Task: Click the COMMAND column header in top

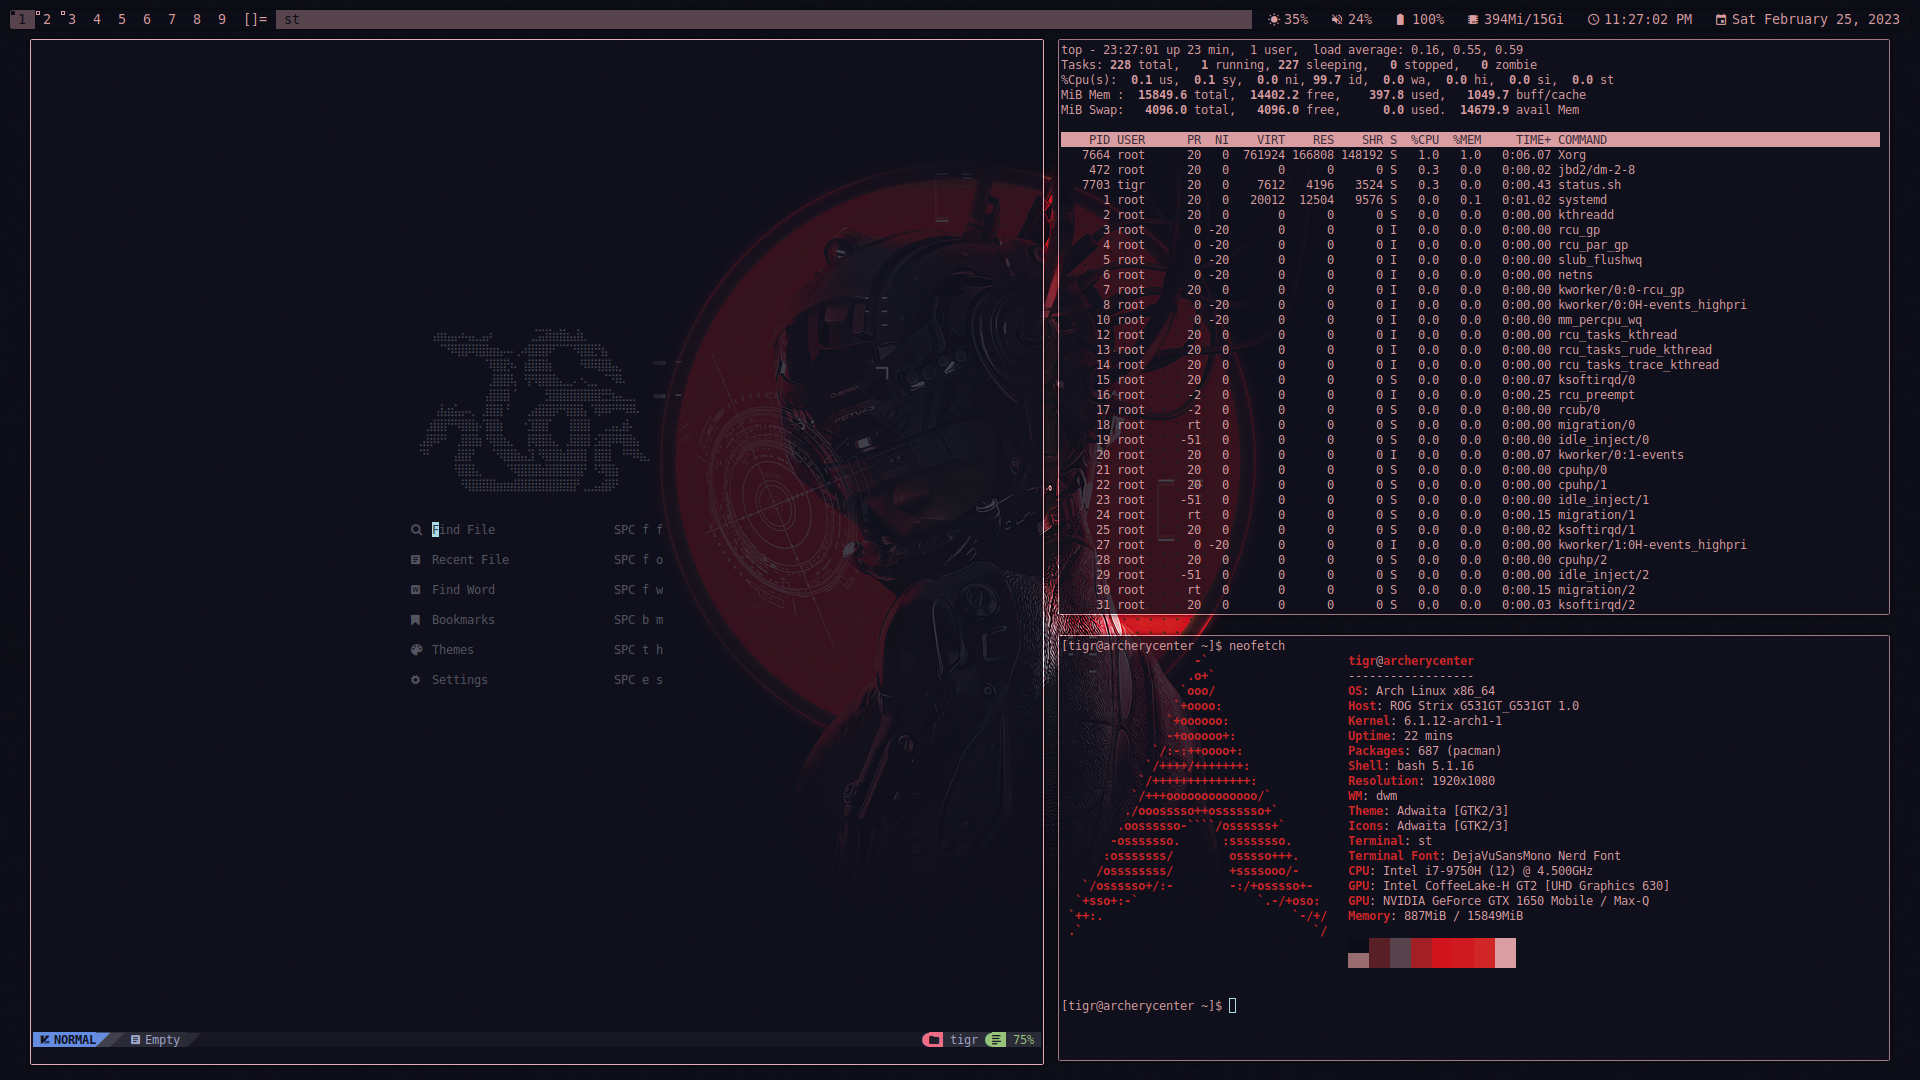Action: tap(1582, 140)
